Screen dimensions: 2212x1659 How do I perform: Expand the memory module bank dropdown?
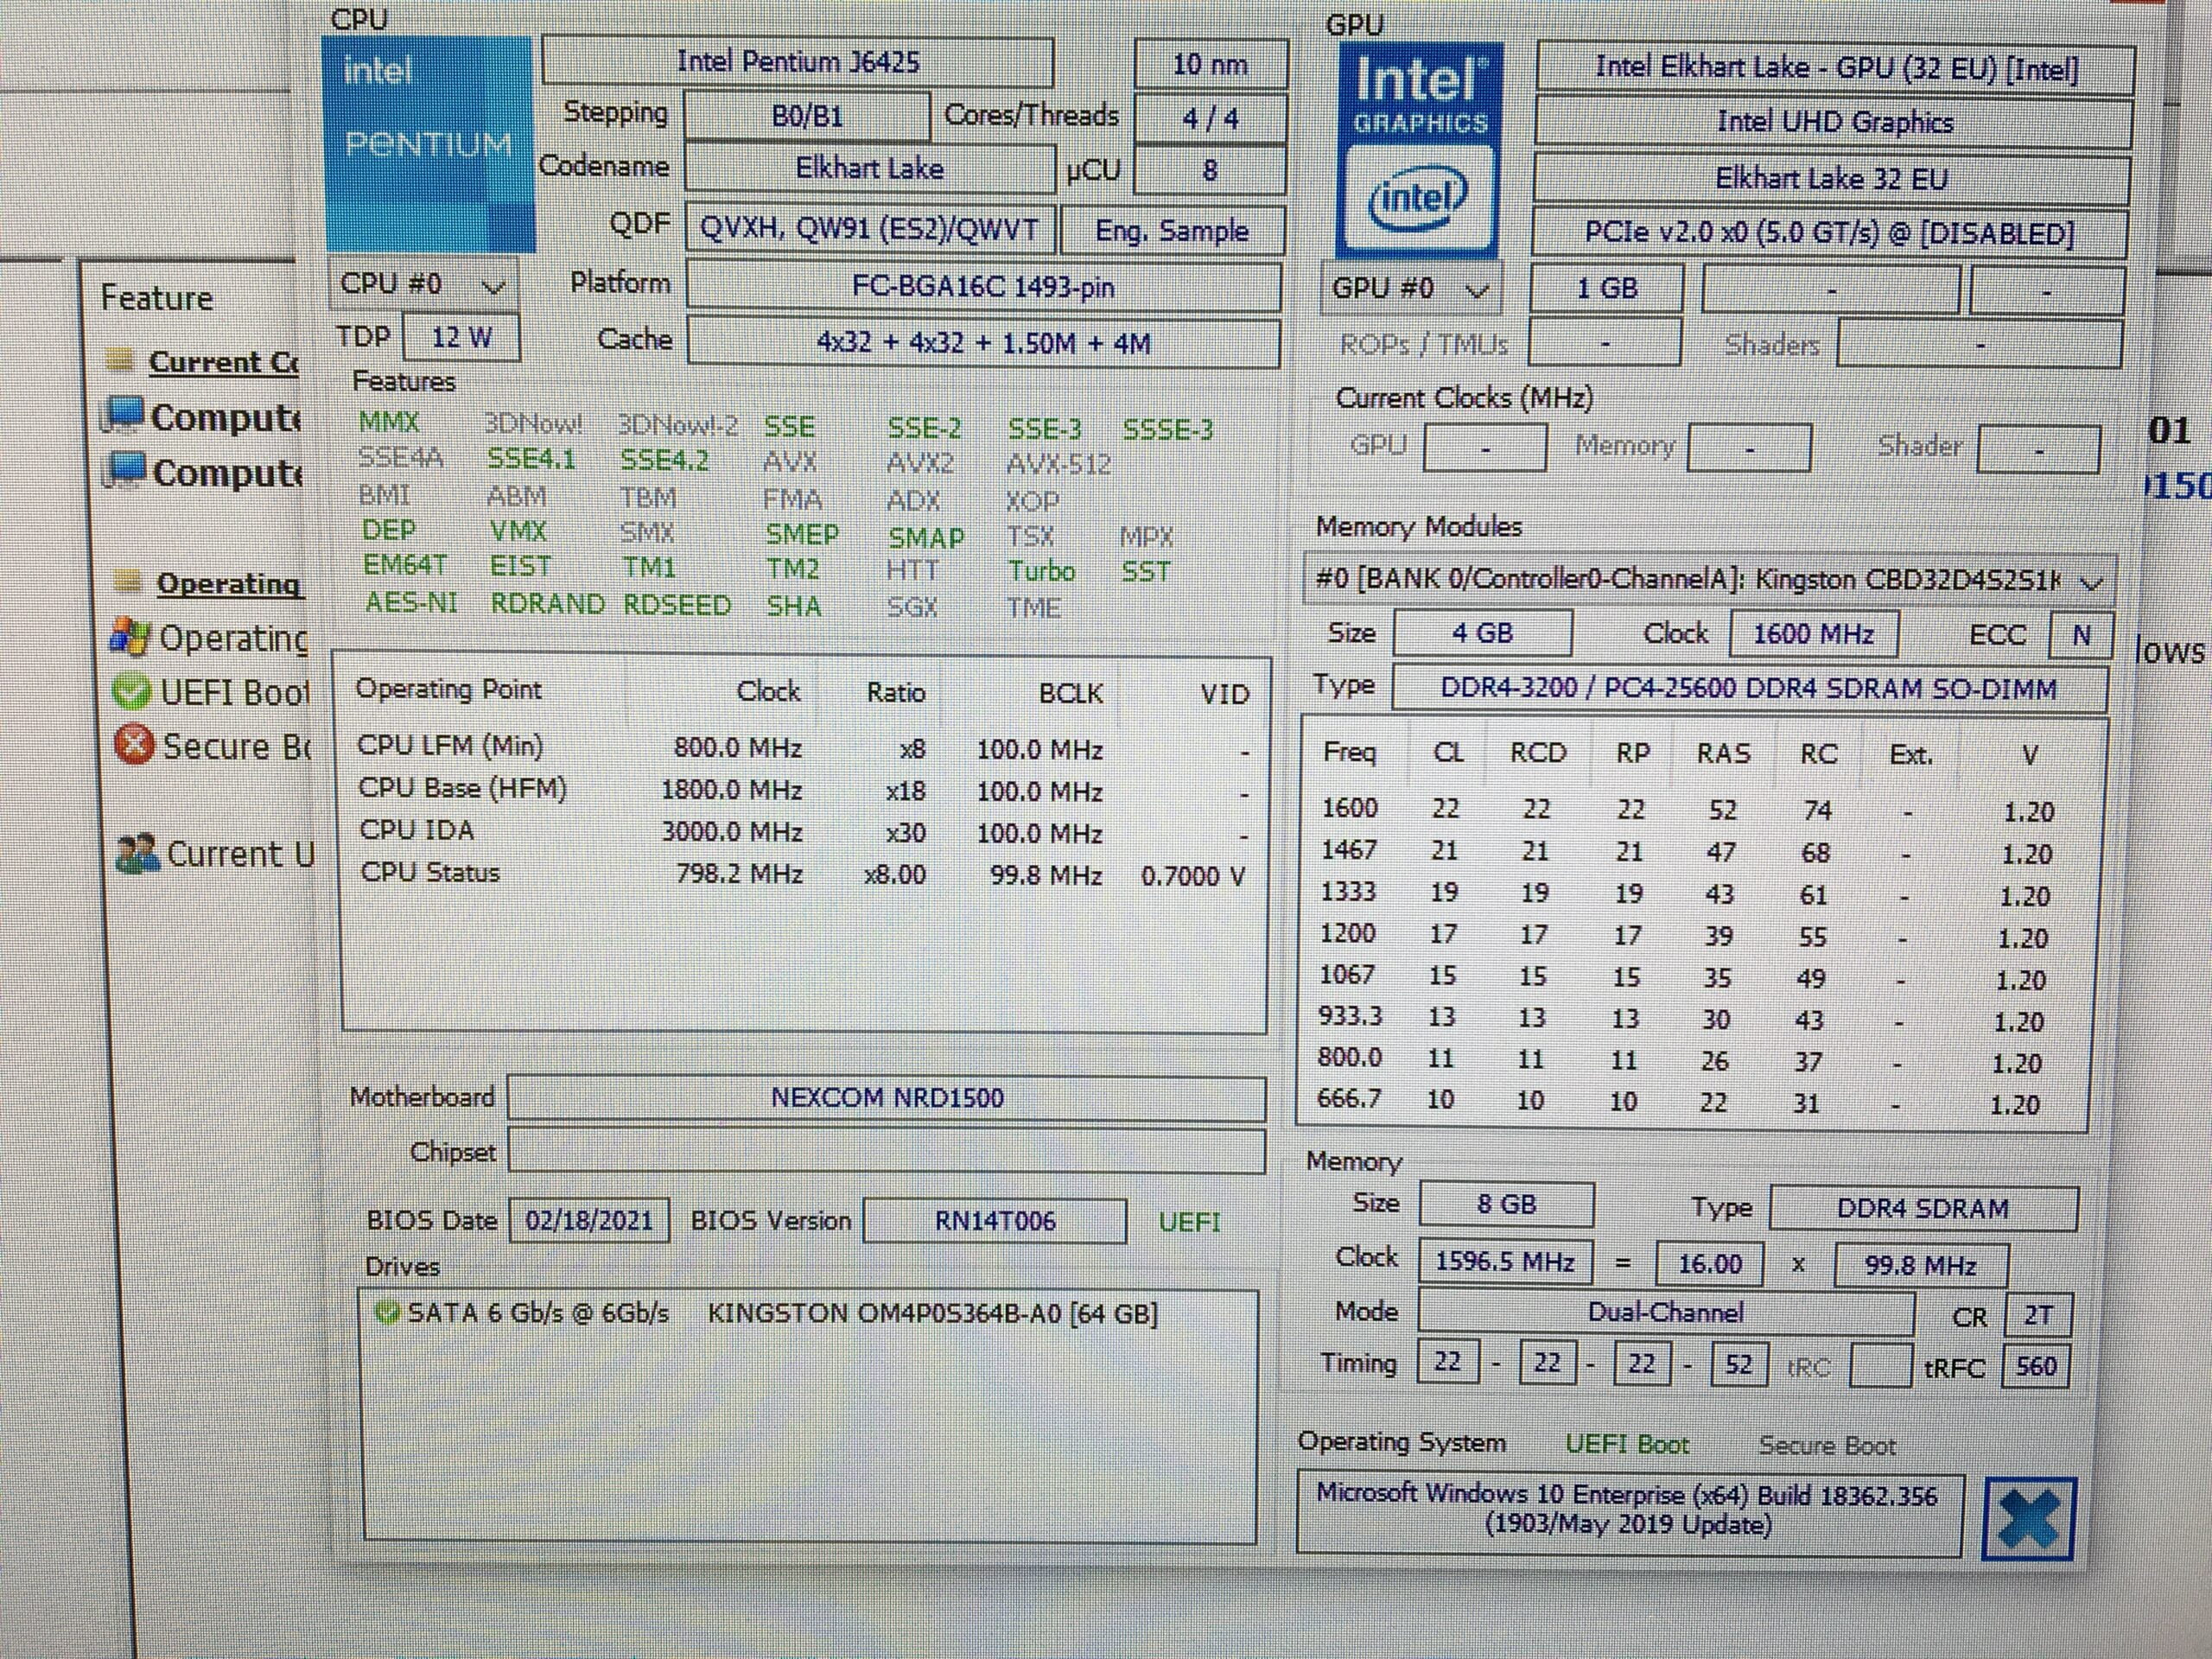(x=1710, y=580)
